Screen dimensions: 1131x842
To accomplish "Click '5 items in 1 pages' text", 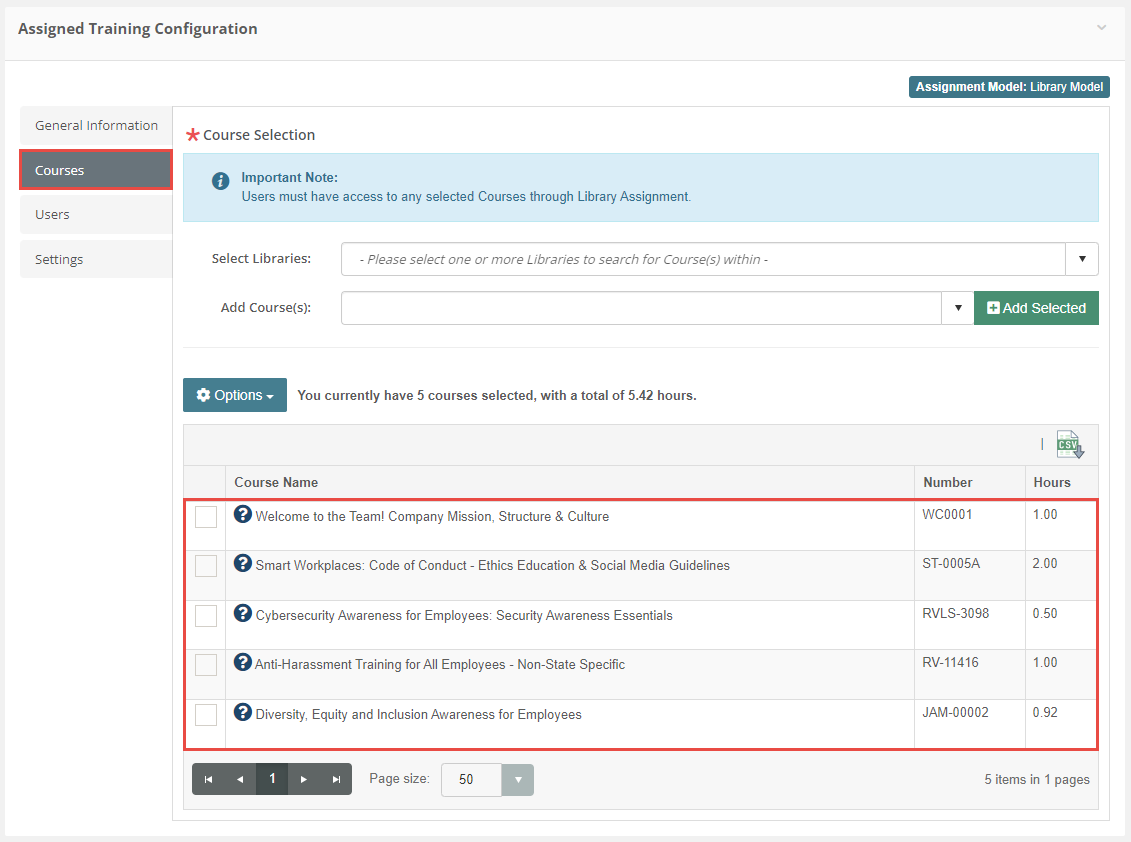I will tap(1037, 779).
